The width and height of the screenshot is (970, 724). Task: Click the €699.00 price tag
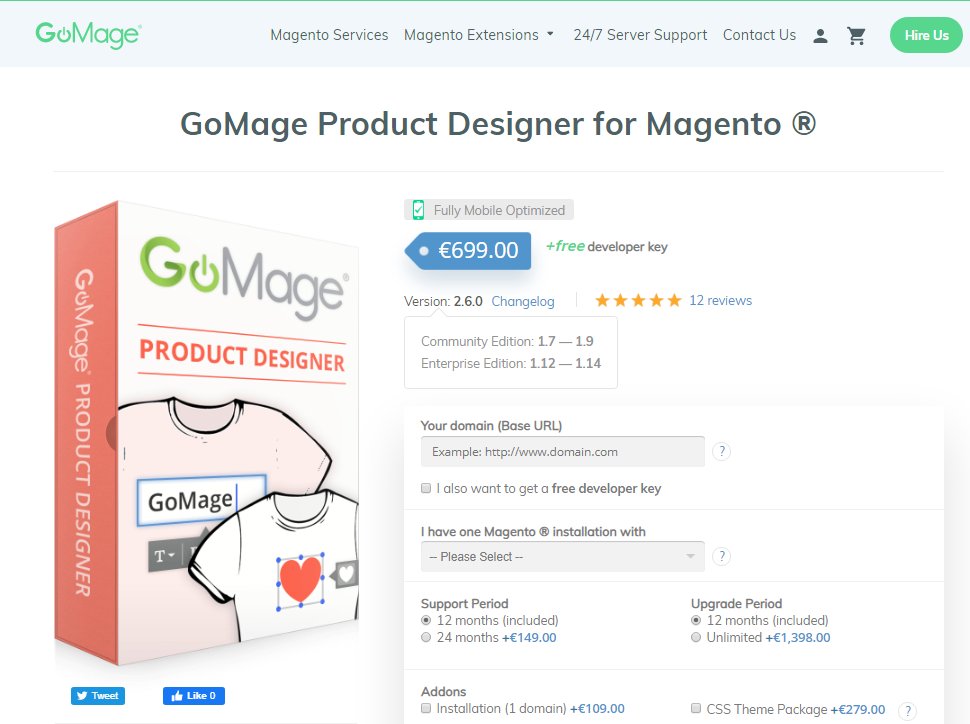(468, 251)
